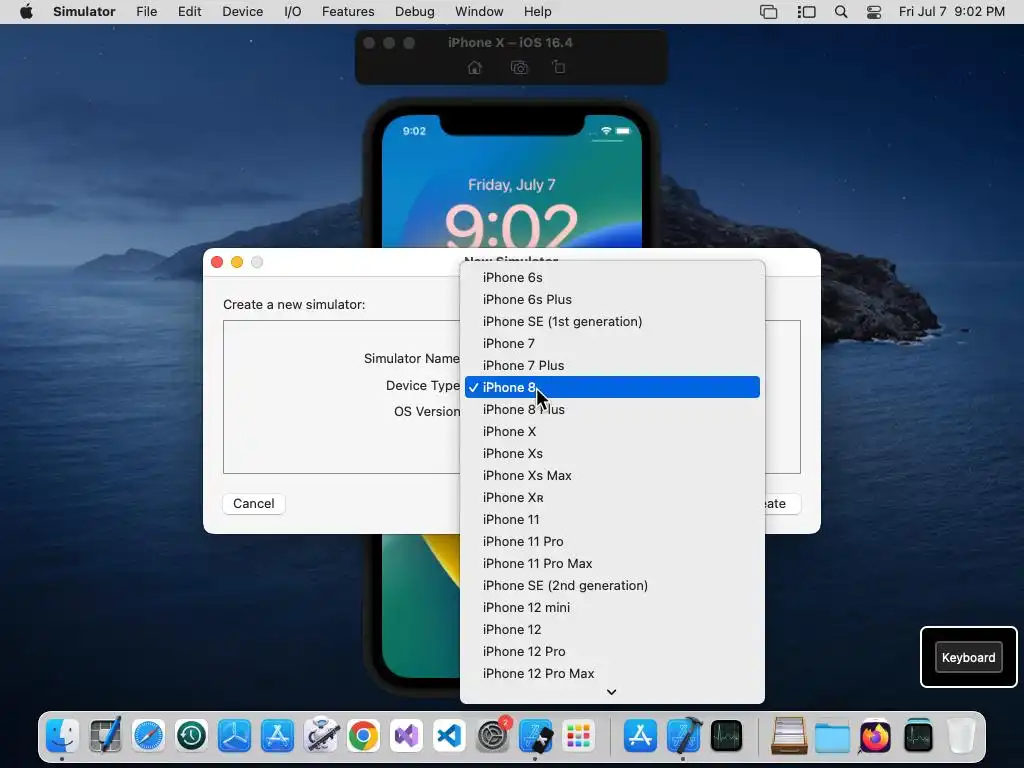This screenshot has height=768, width=1024.
Task: Open the Xcode hammer icon in the dock
Action: (x=684, y=736)
